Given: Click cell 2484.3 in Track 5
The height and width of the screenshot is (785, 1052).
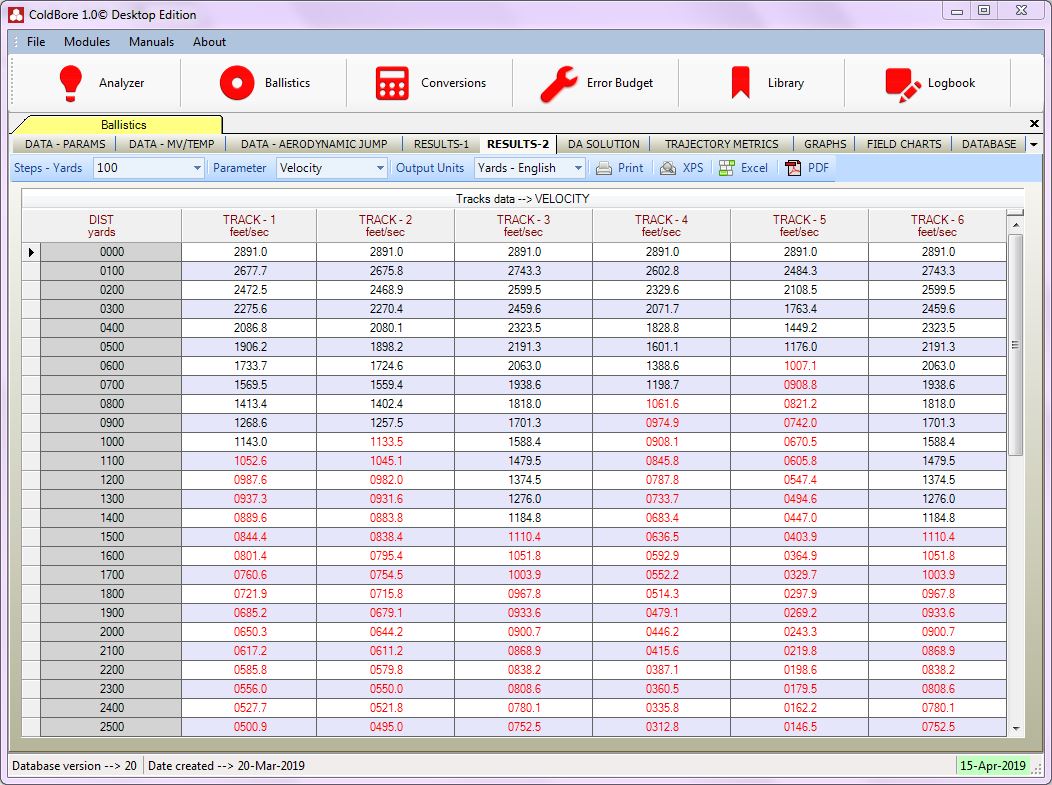Looking at the screenshot, I should click(x=800, y=271).
